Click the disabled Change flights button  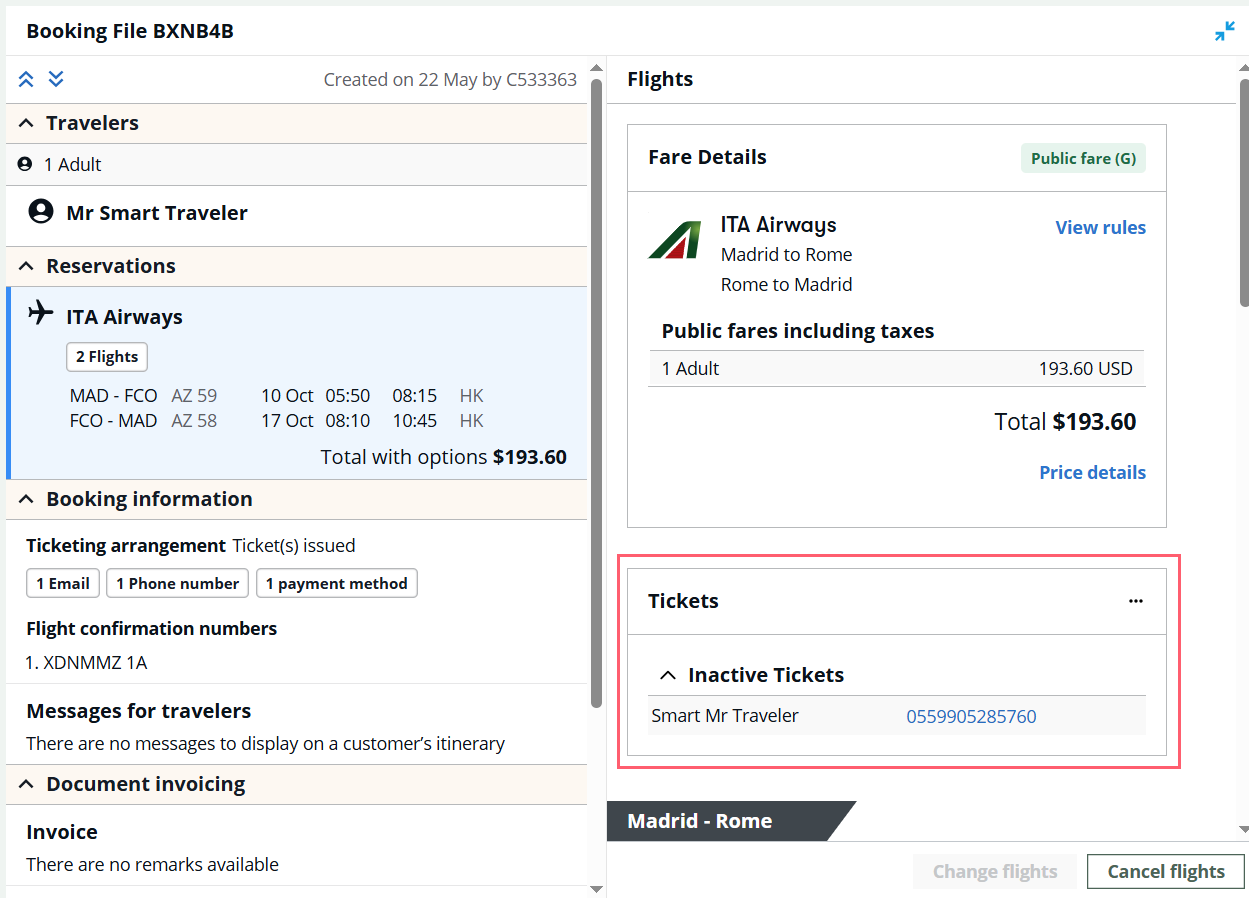click(995, 871)
